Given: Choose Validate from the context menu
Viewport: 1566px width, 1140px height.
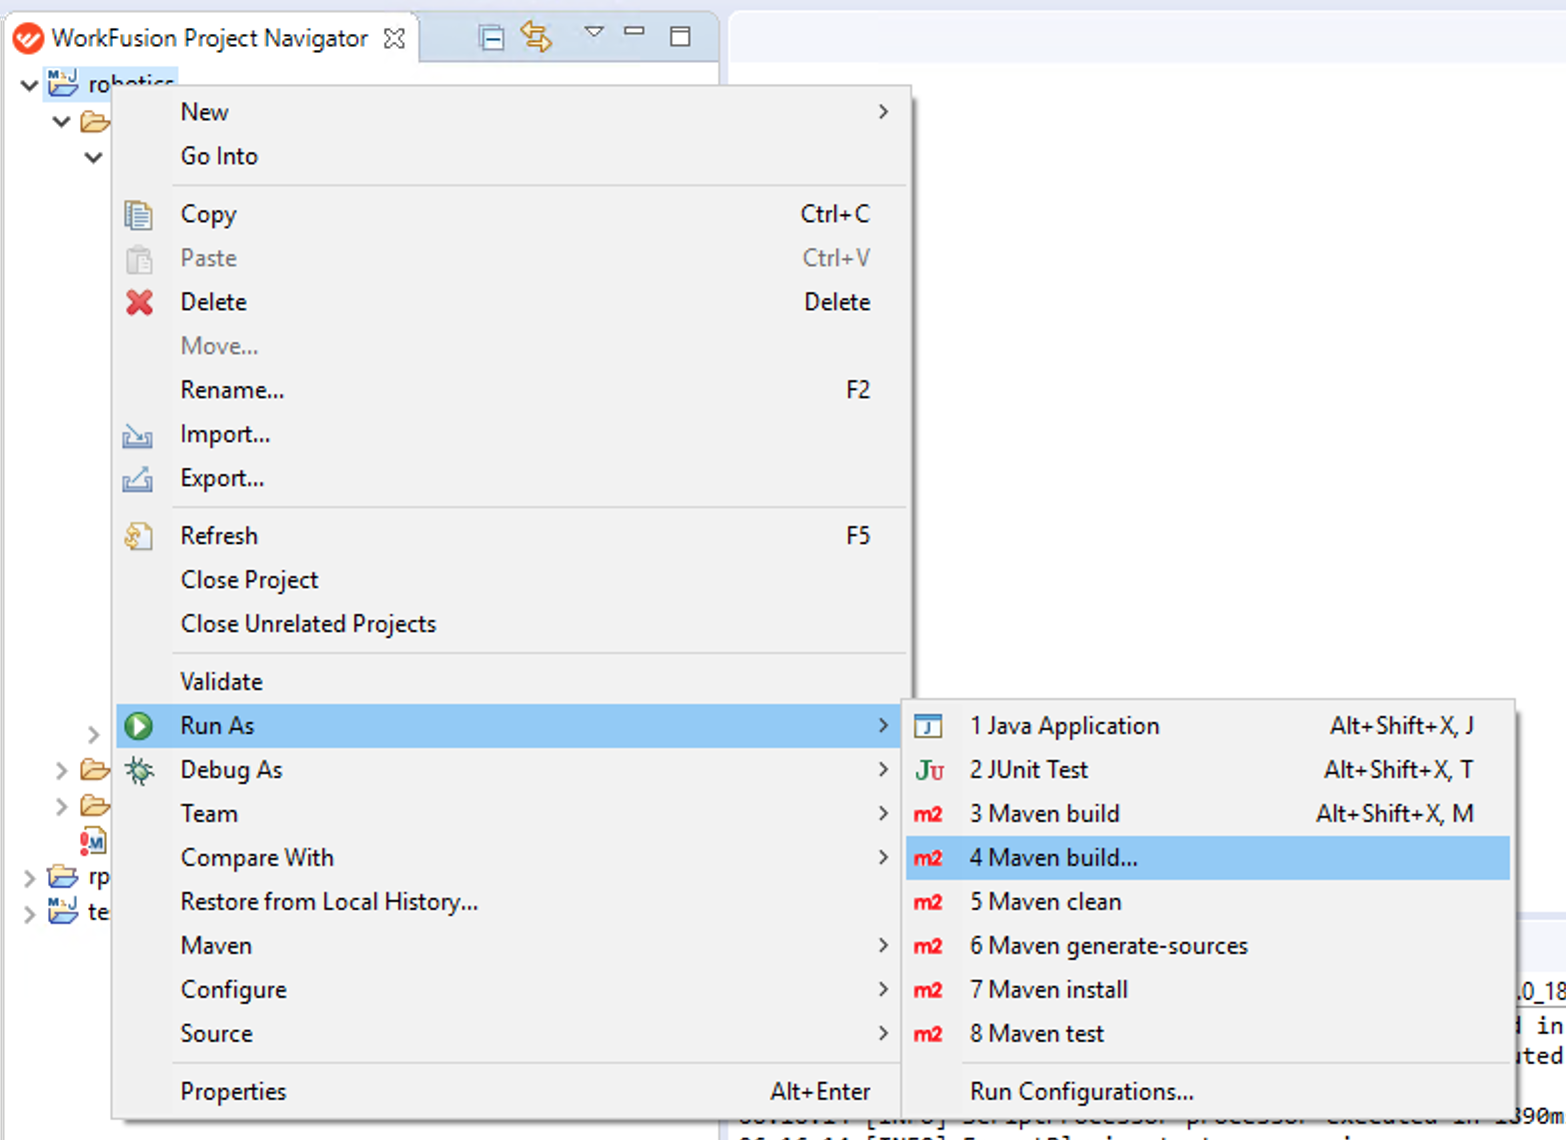Looking at the screenshot, I should pyautogui.click(x=511, y=682).
